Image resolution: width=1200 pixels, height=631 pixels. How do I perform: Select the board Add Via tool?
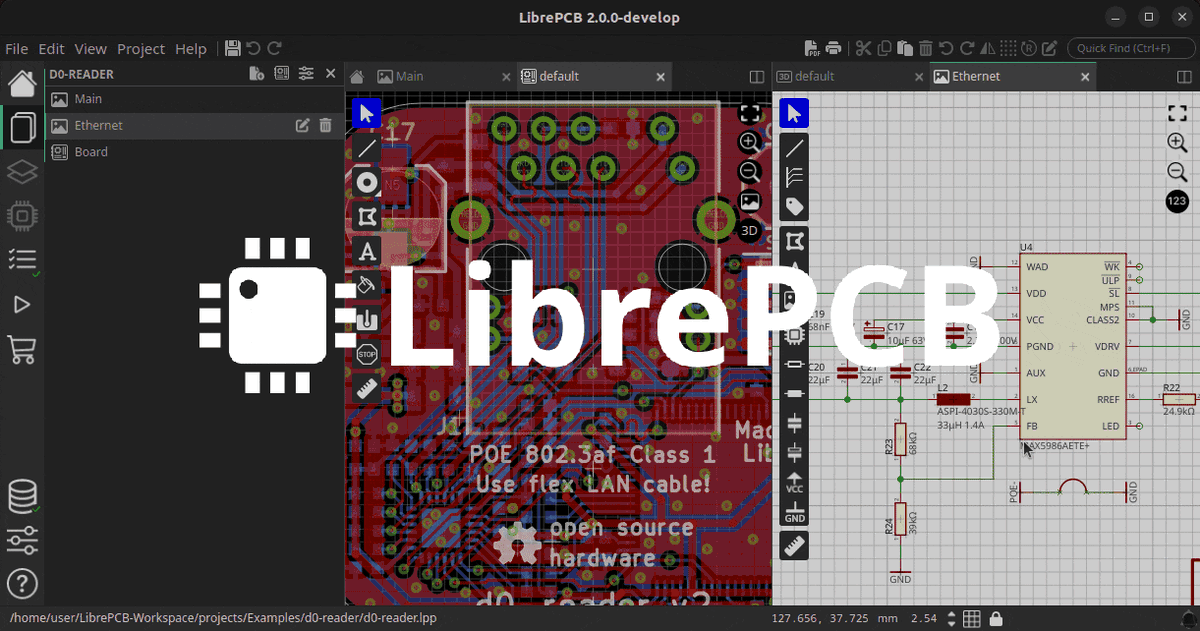(x=367, y=182)
